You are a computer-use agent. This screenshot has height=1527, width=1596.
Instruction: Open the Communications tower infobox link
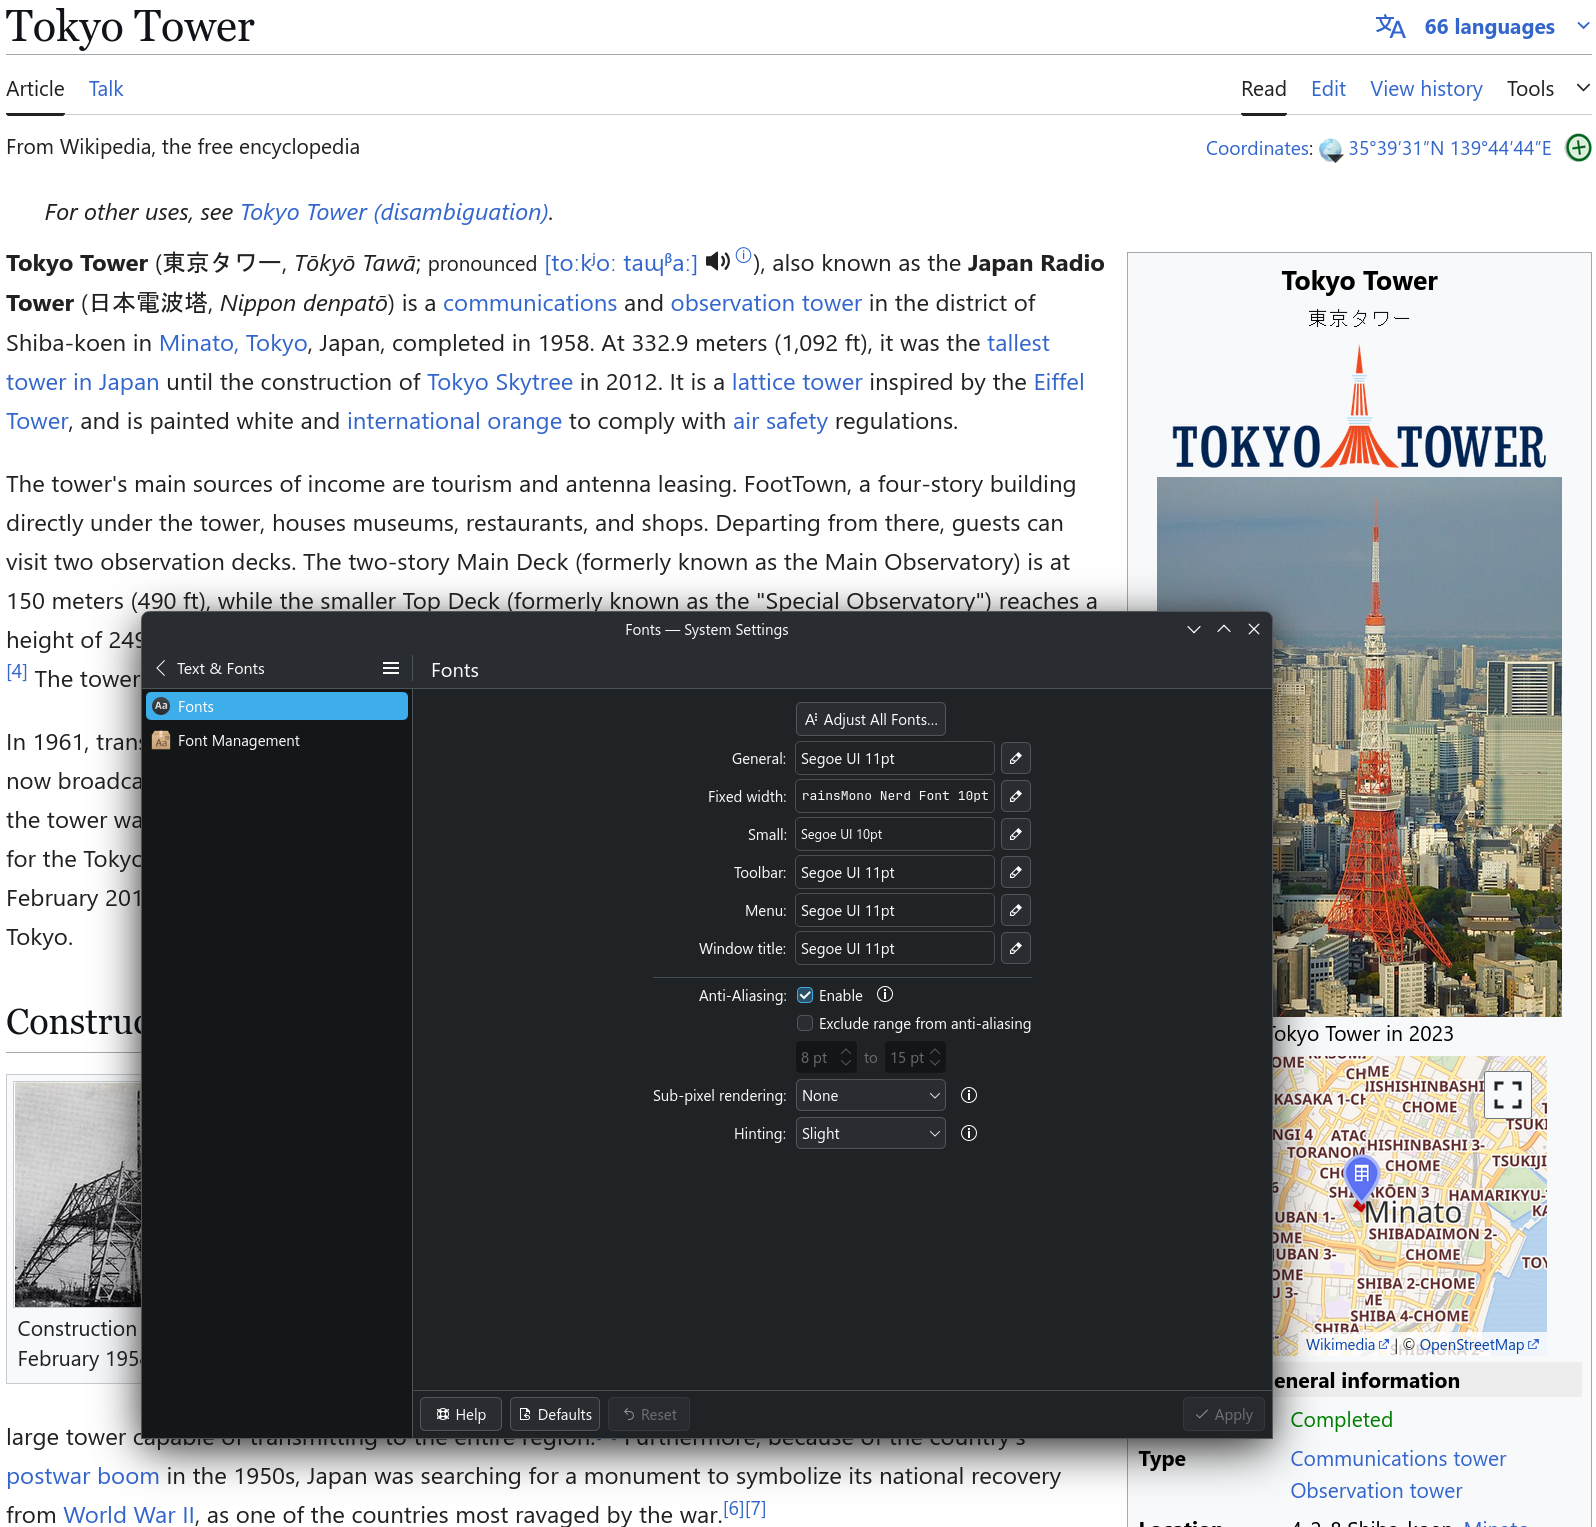[x=1398, y=1458]
